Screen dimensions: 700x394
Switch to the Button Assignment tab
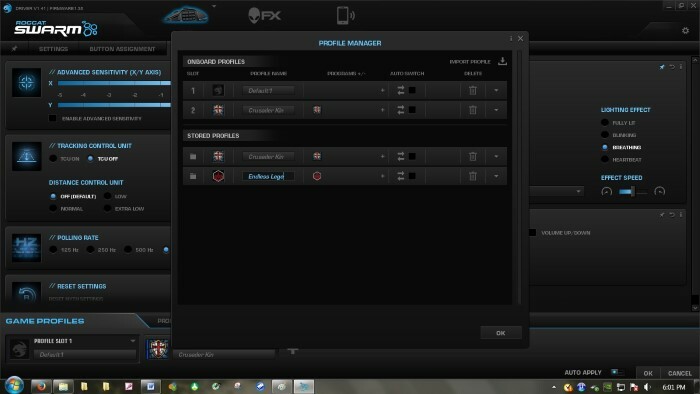(122, 49)
